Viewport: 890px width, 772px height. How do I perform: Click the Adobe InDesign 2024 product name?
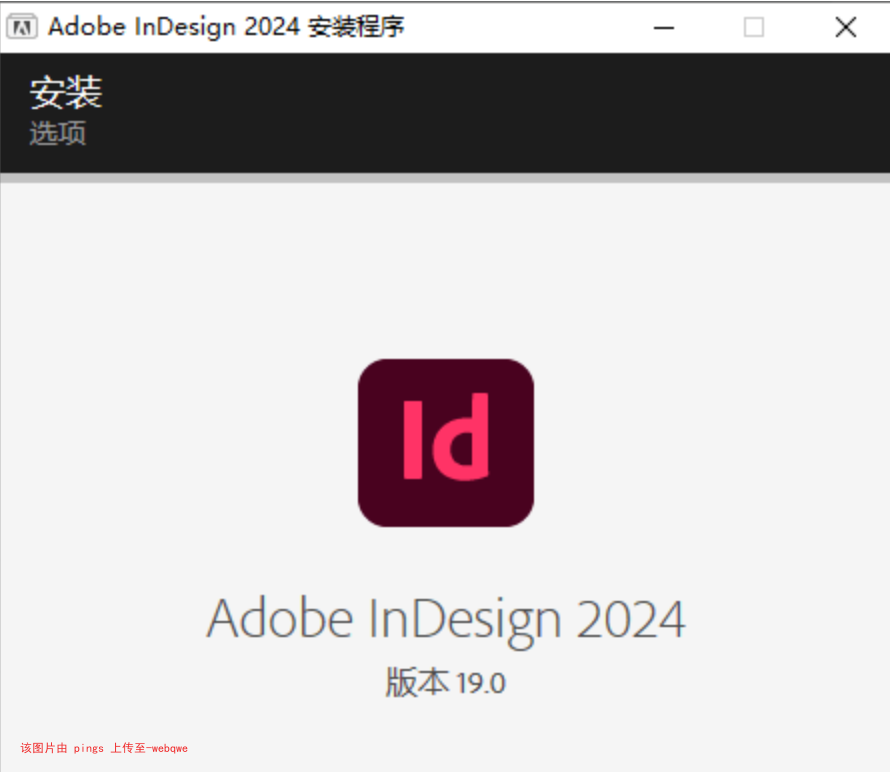(x=446, y=622)
